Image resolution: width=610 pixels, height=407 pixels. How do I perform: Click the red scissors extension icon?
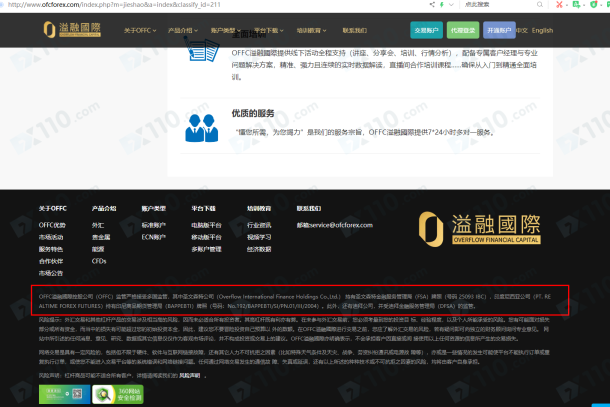(559, 5)
